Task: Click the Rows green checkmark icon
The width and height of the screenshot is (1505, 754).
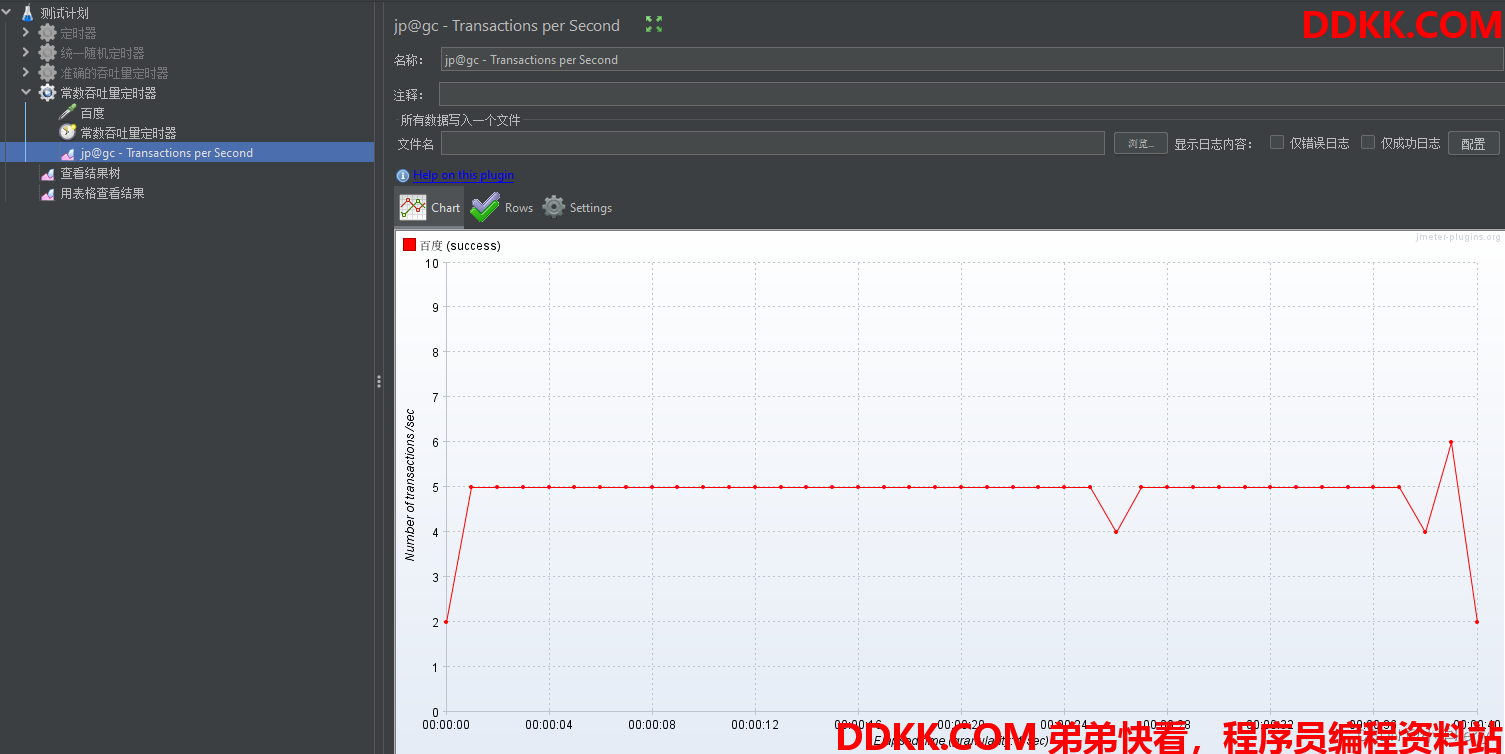Action: [485, 208]
